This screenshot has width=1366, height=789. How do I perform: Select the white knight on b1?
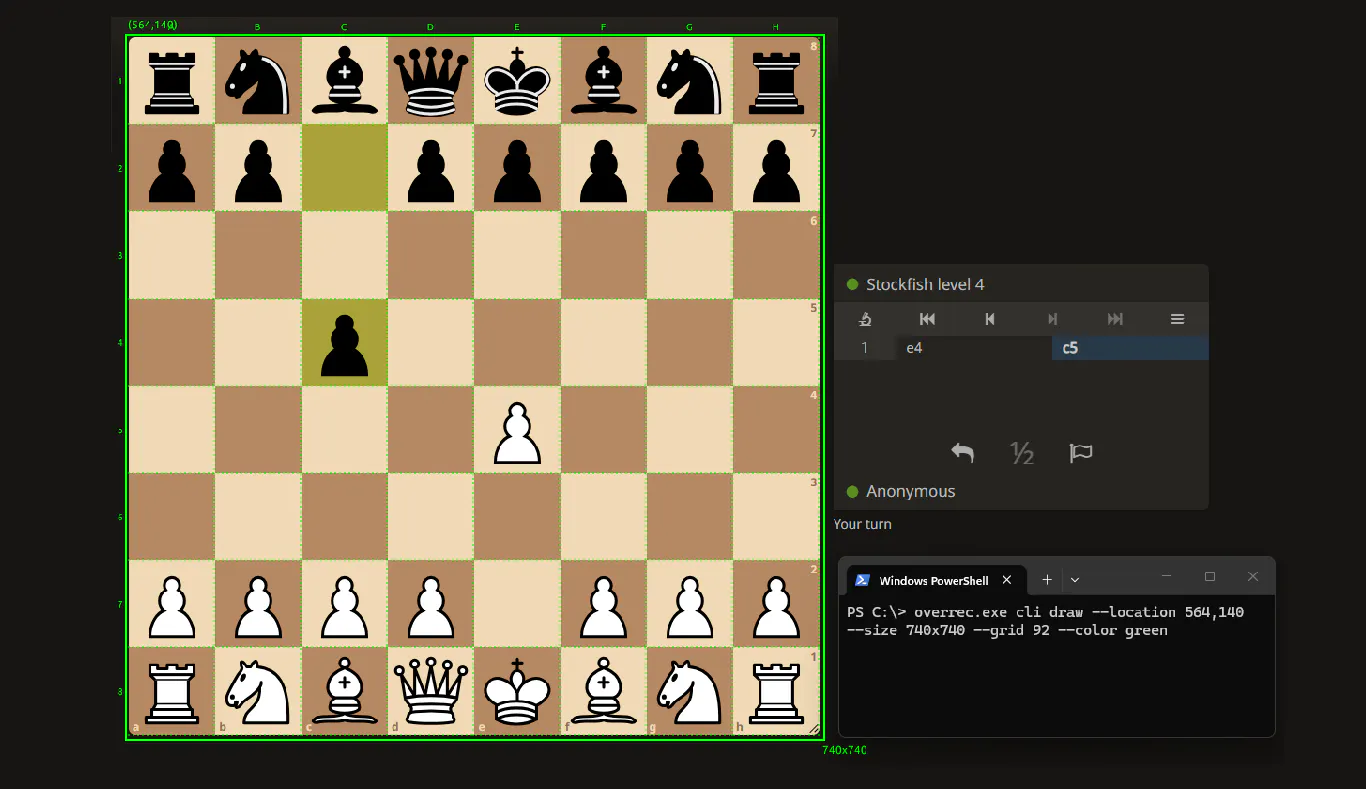(258, 692)
